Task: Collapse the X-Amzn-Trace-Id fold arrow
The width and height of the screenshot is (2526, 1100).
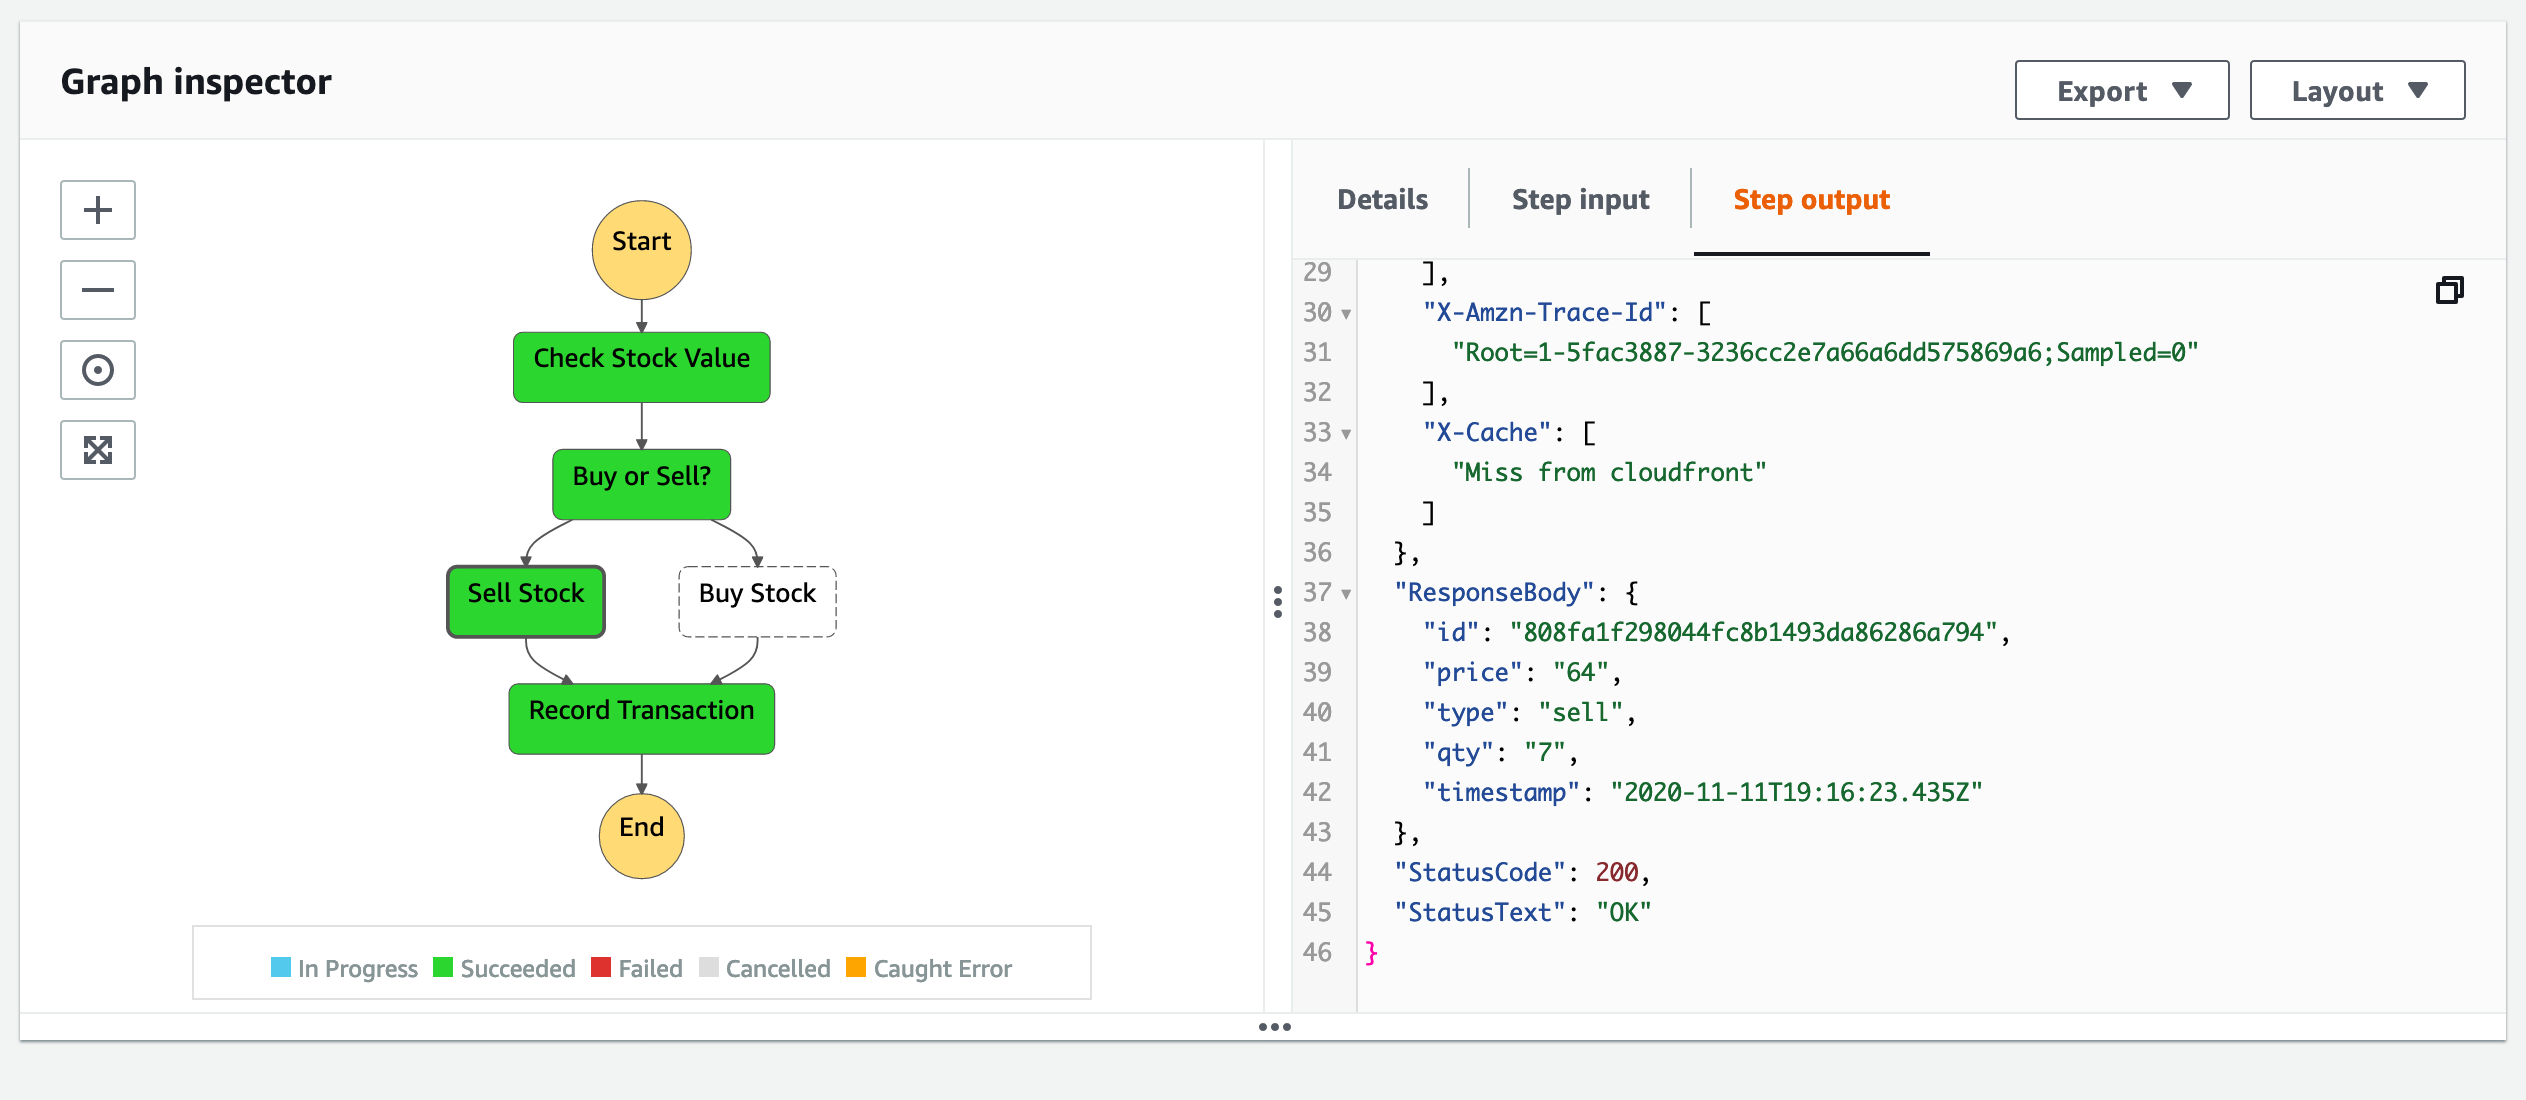Action: click(x=1346, y=314)
